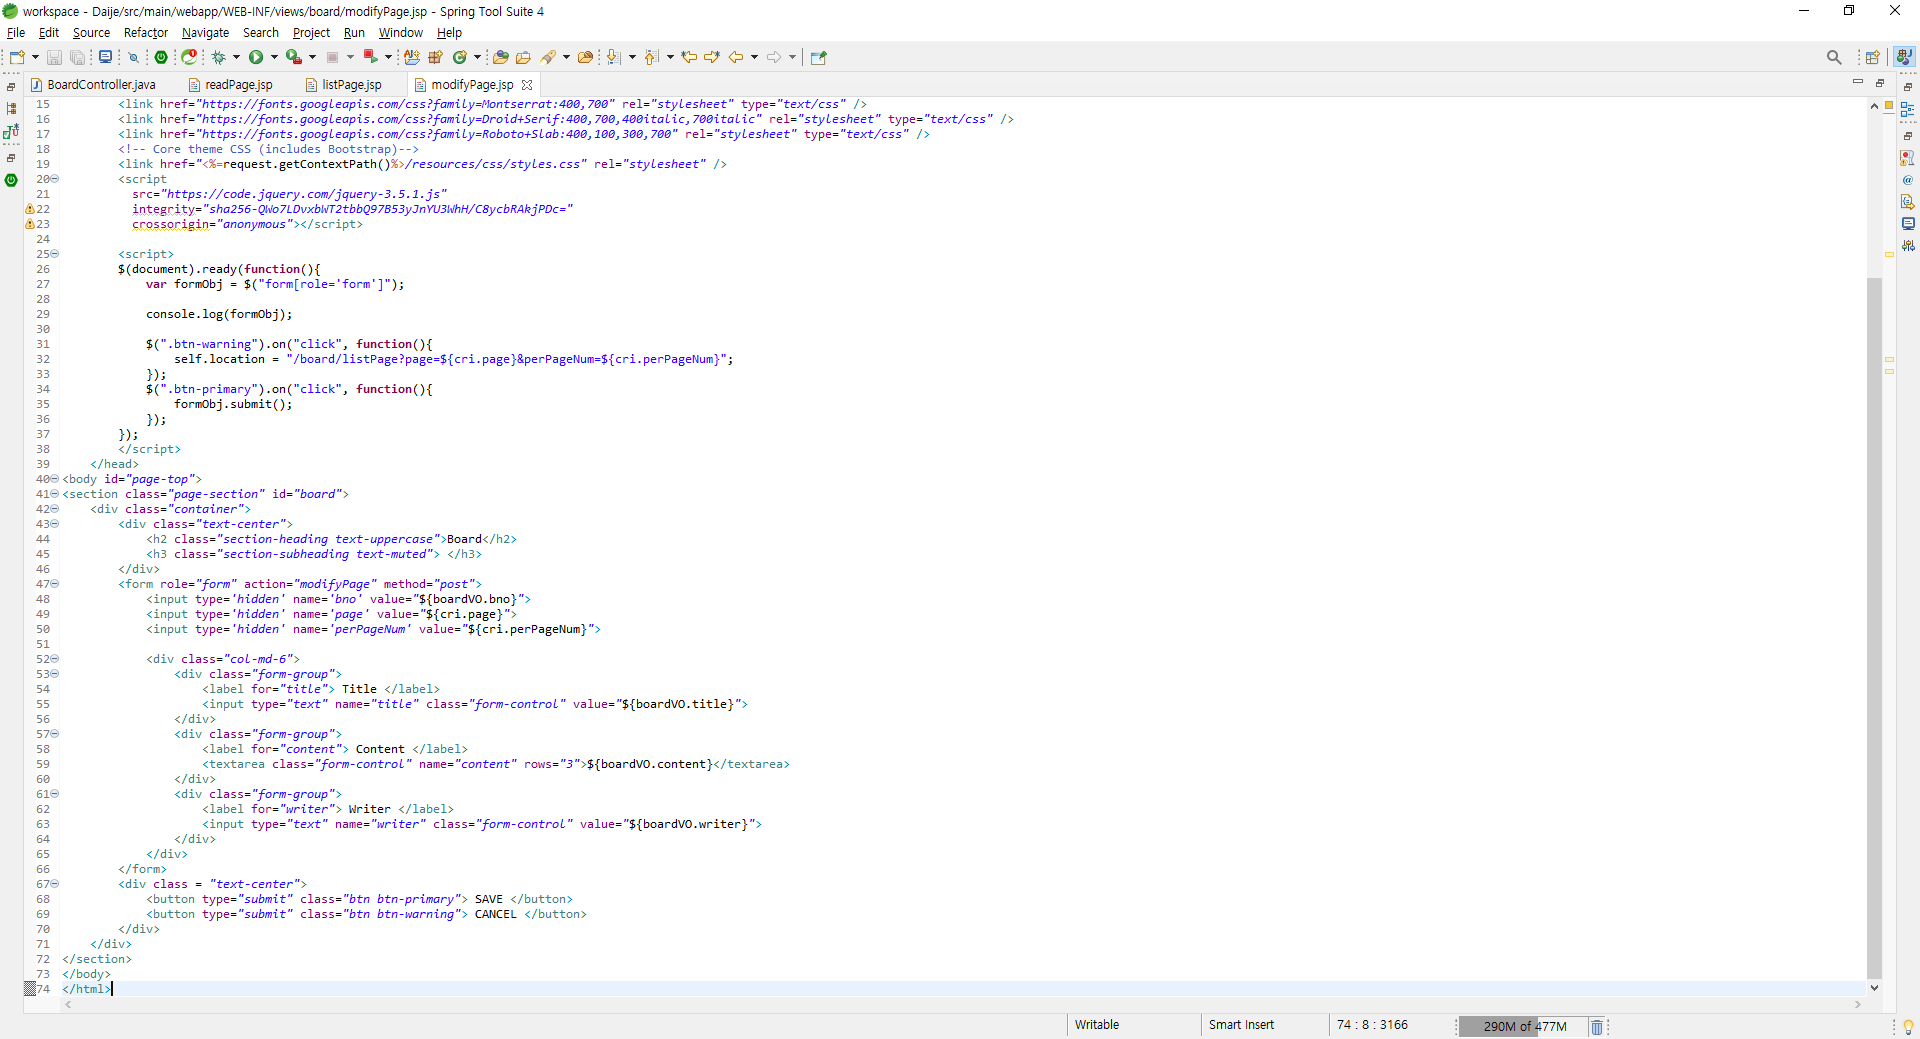This screenshot has height=1039, width=1920.
Task: Go to Previous Annotation arrow icon
Action: pos(652,57)
